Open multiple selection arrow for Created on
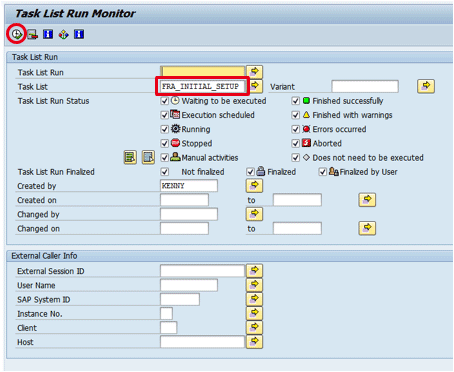454x372 pixels. point(367,200)
